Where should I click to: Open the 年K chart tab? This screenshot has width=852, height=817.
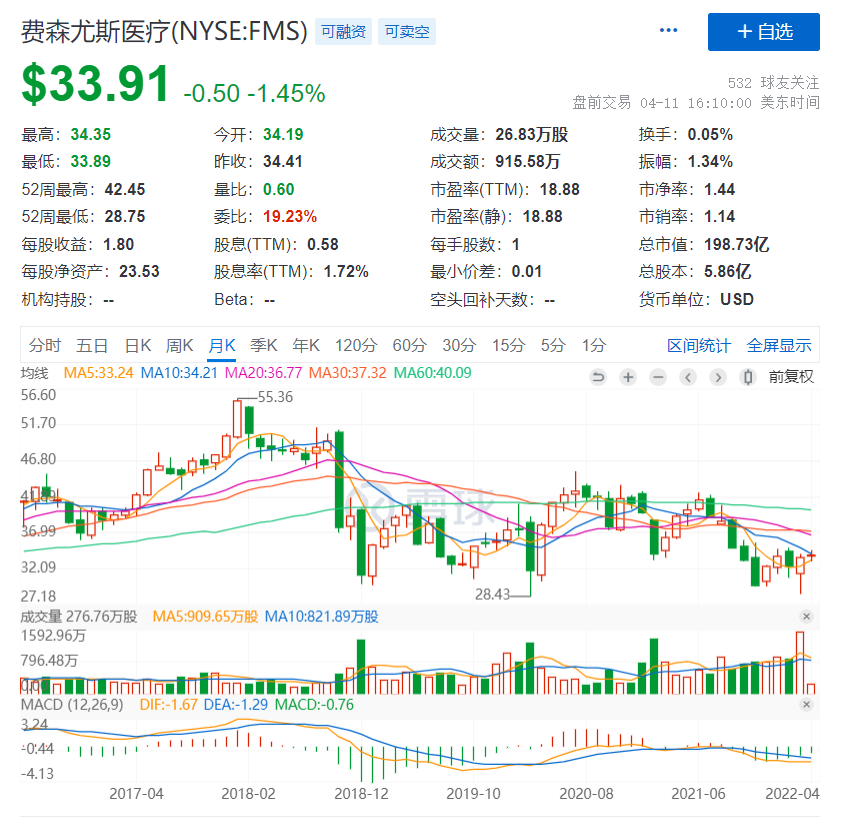306,345
